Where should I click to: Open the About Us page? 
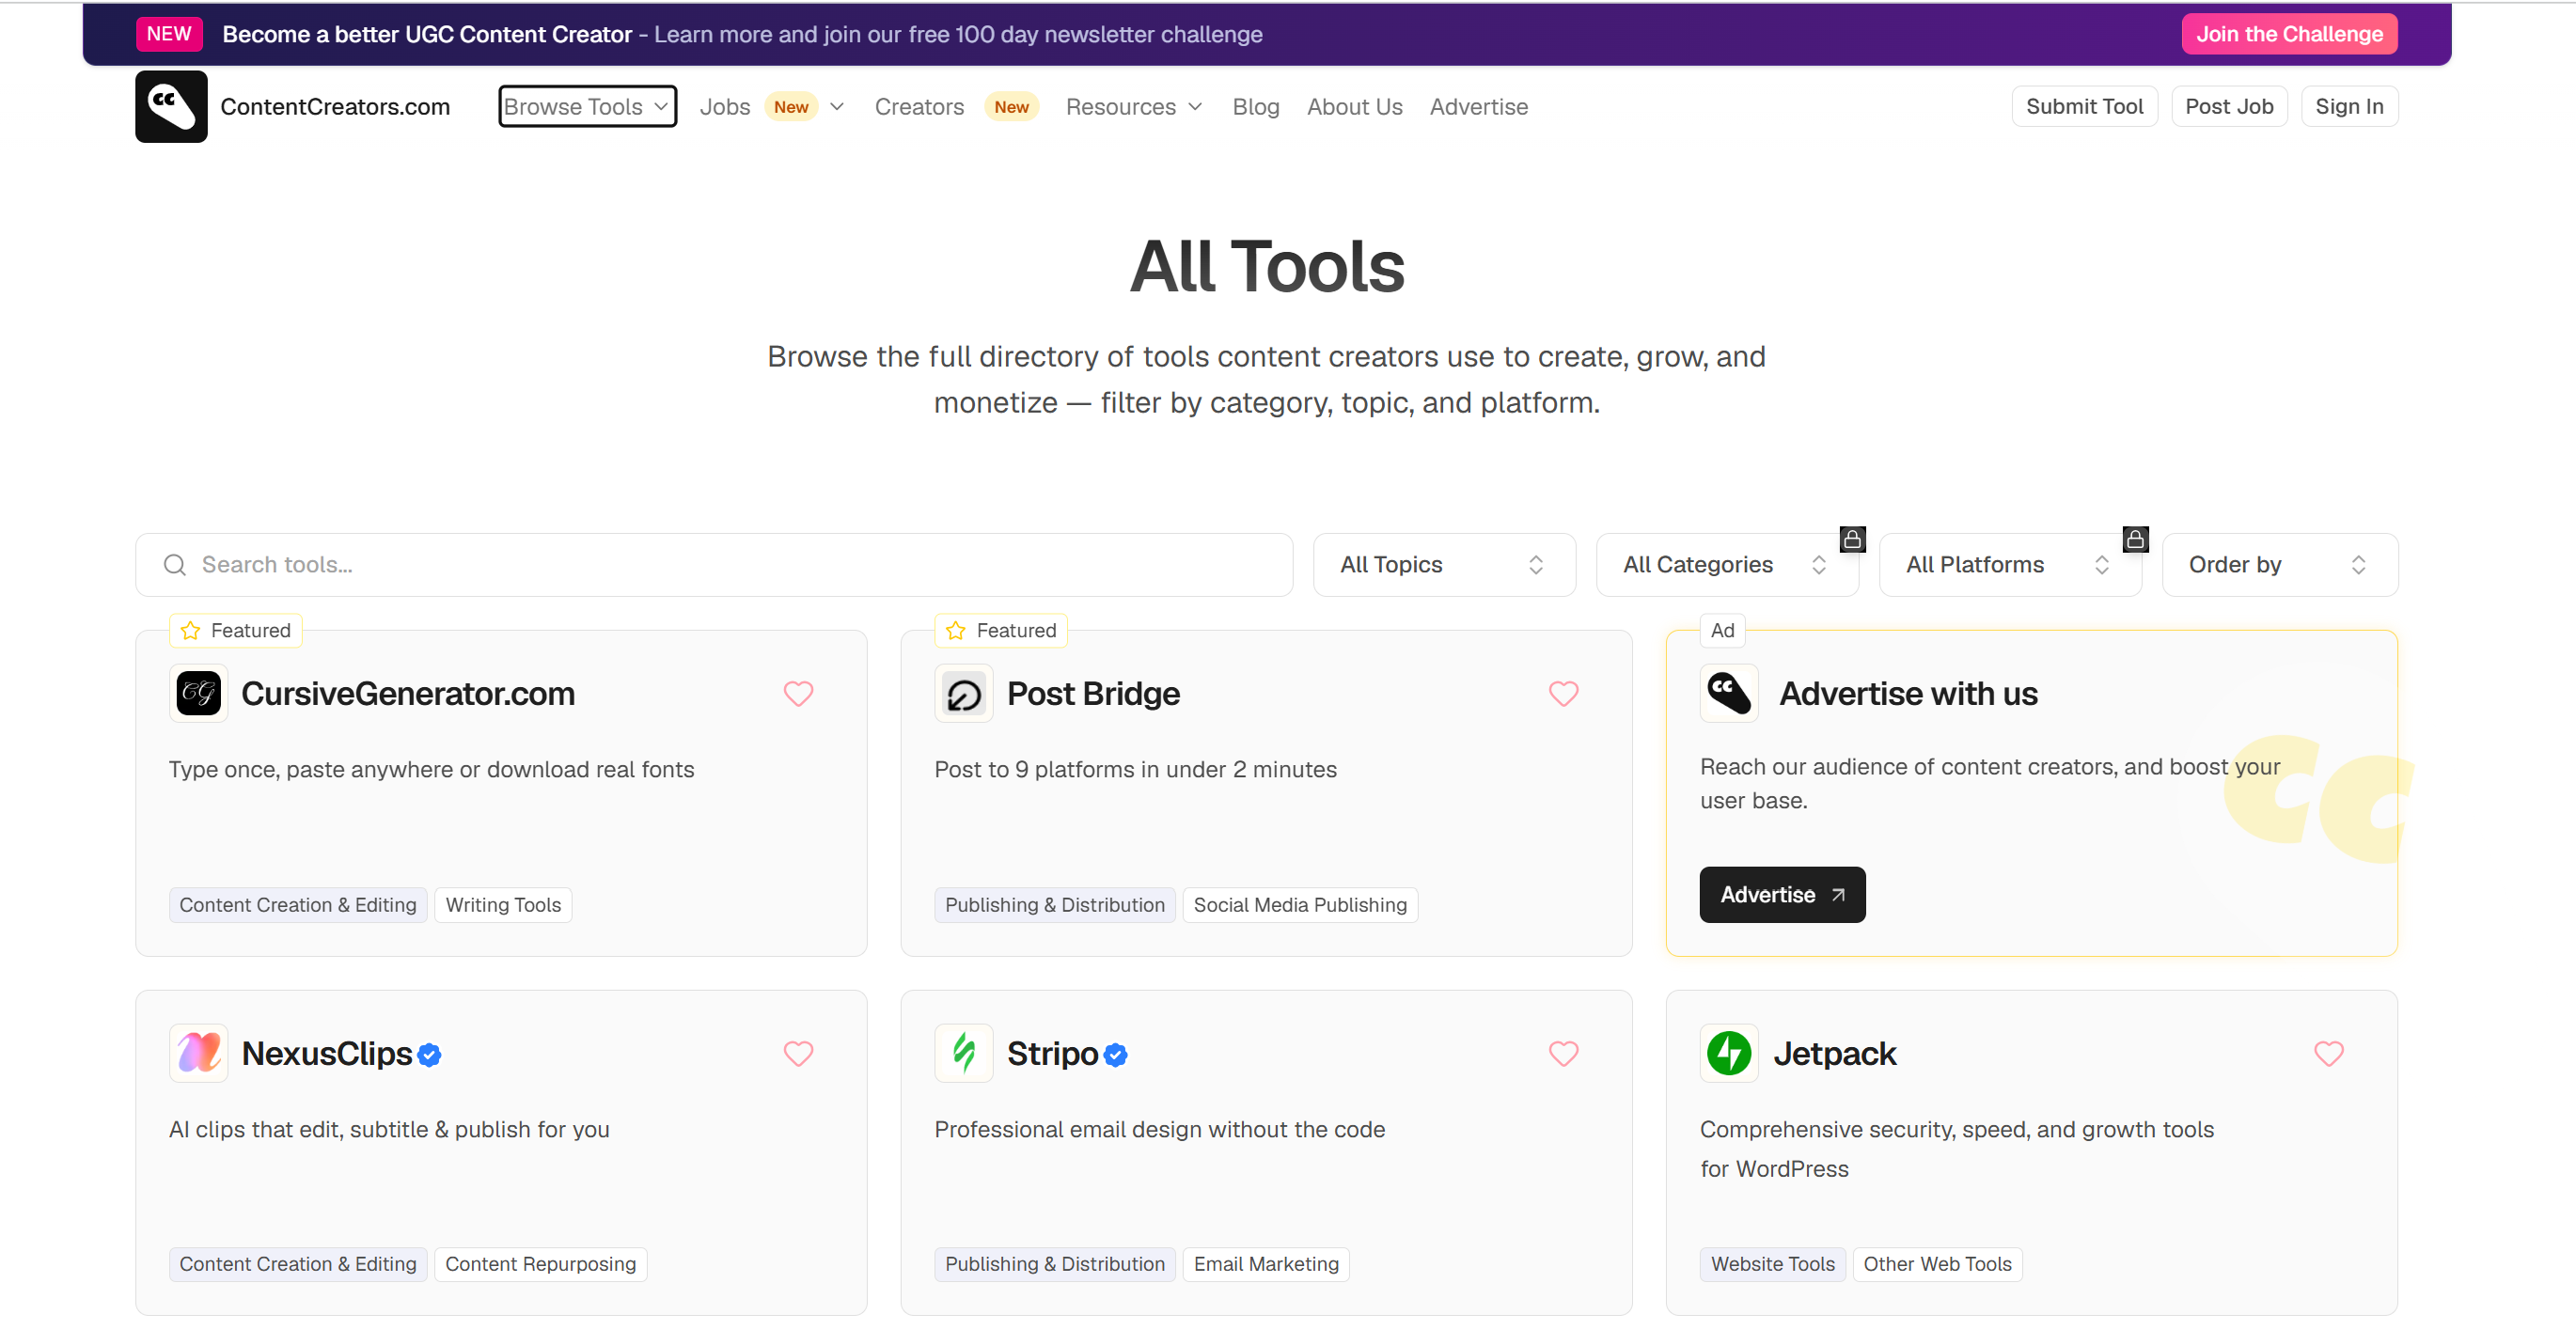[1354, 106]
